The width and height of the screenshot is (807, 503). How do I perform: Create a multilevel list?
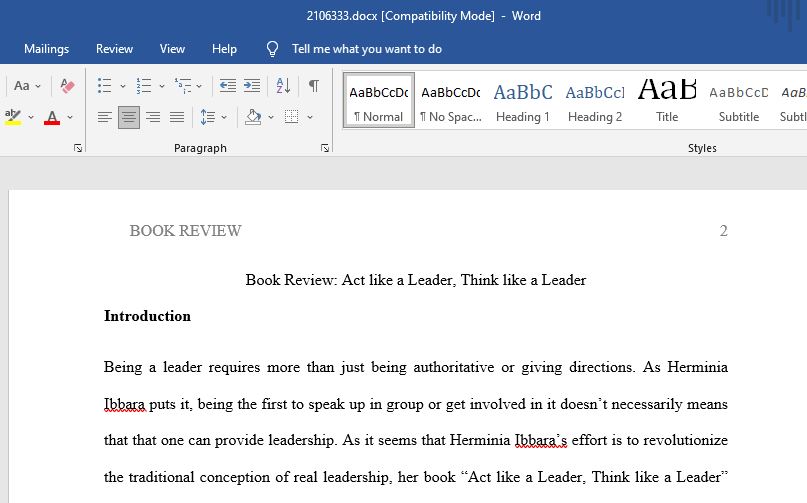click(183, 85)
